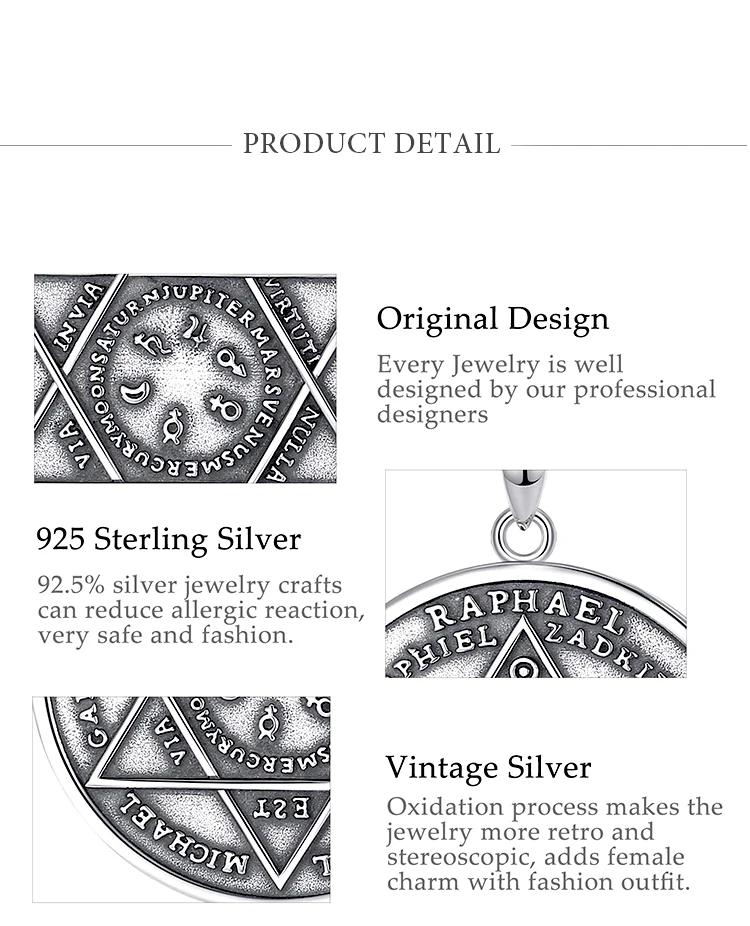Image resolution: width=750 pixels, height=926 pixels.
Task: Open the pendant bail closeup photo
Action: [535, 573]
